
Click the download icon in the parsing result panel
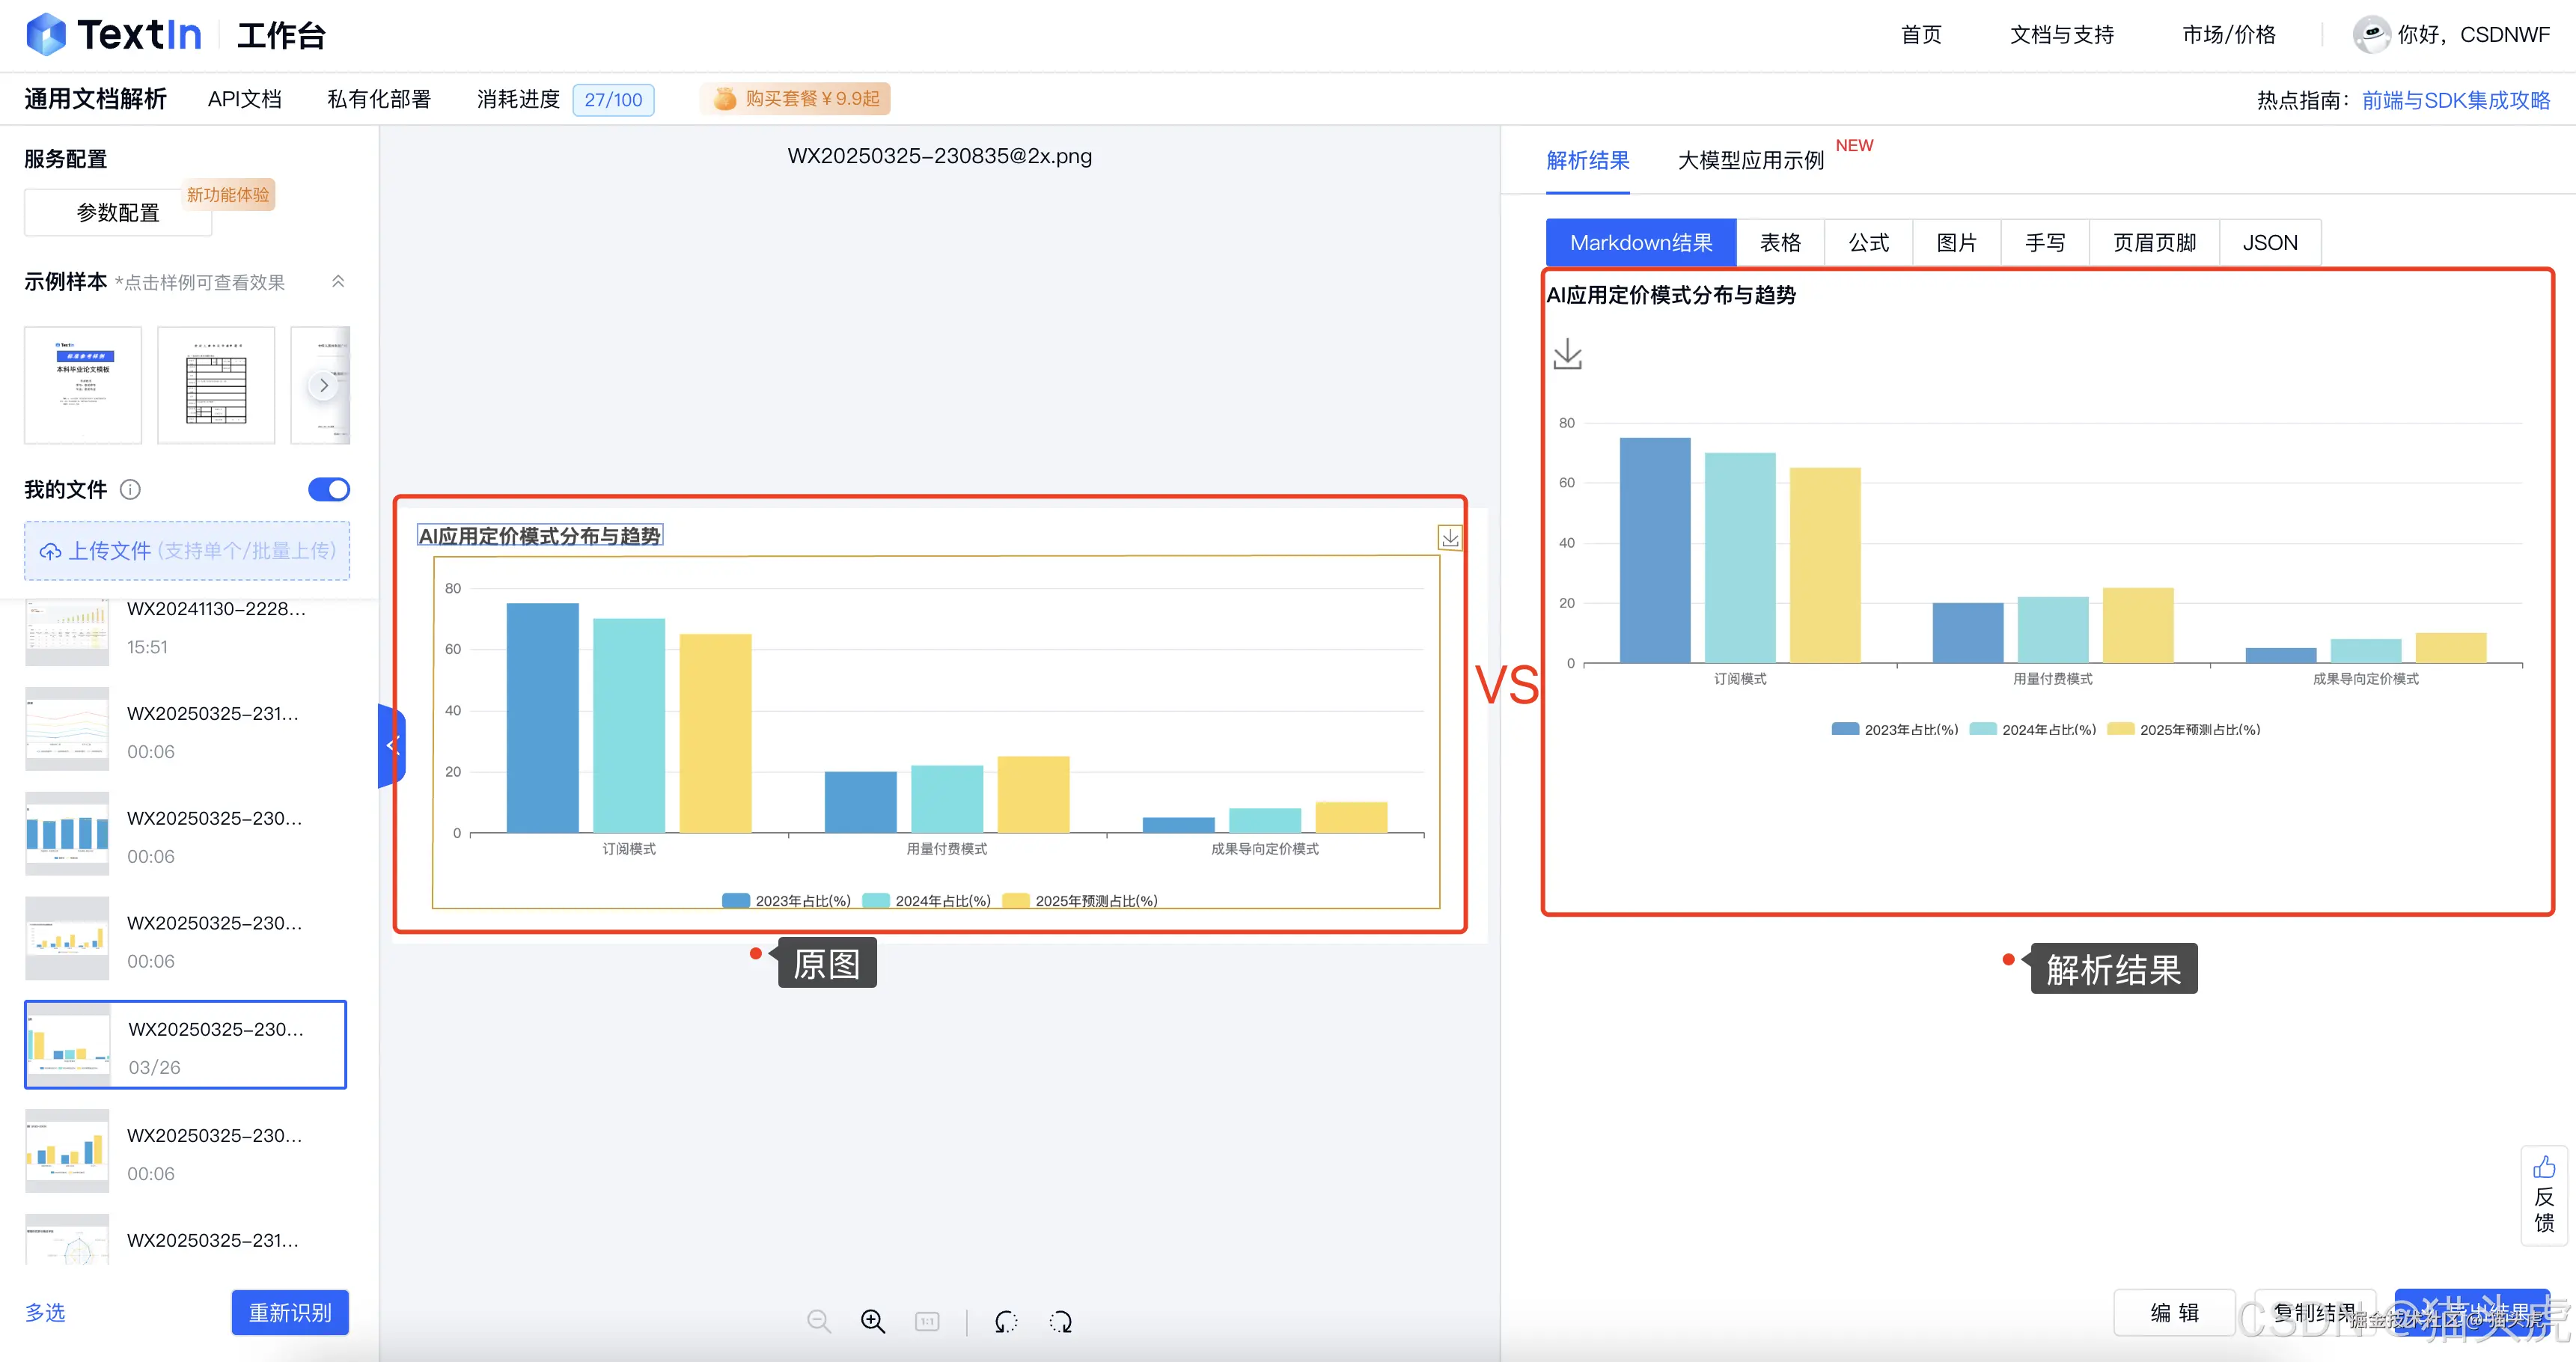click(x=1568, y=355)
